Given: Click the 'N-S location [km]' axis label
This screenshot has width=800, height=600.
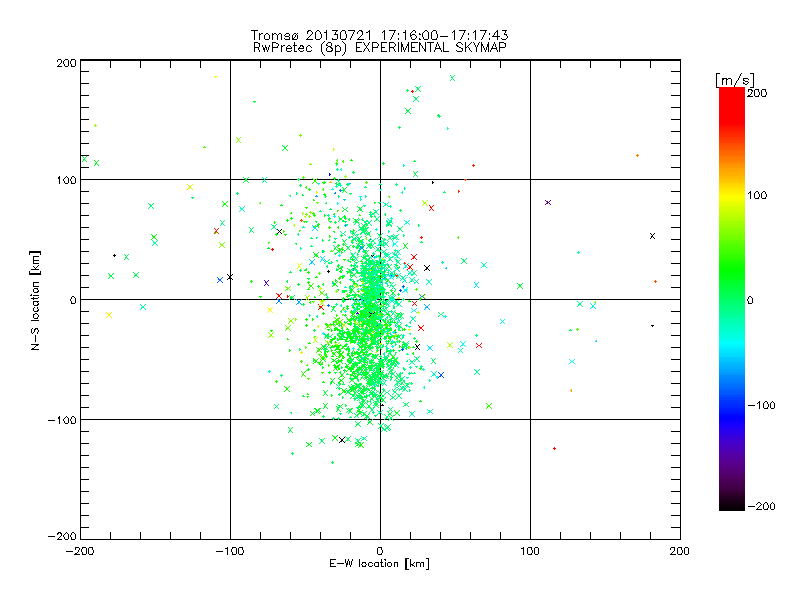Looking at the screenshot, I should click(35, 300).
